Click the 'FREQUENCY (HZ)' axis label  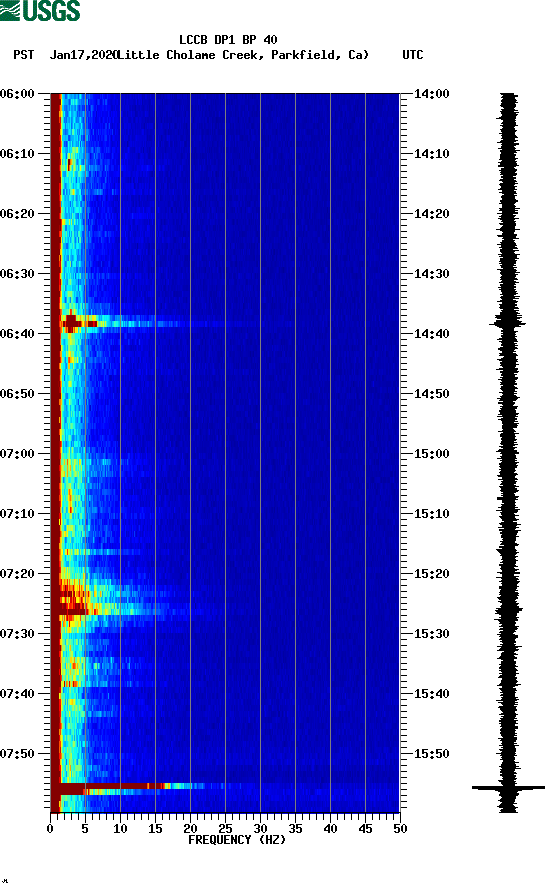(237, 840)
